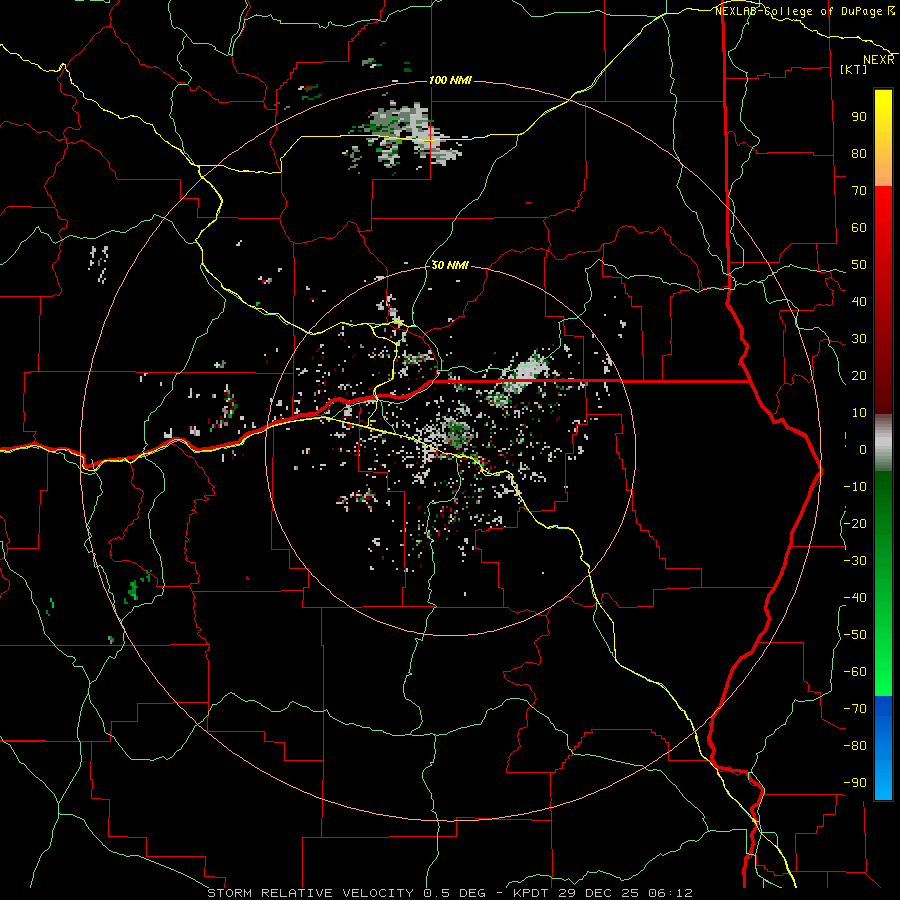Viewport: 900px width, 900px height.
Task: Click the 10 value on velocity scale
Action: pos(859,413)
